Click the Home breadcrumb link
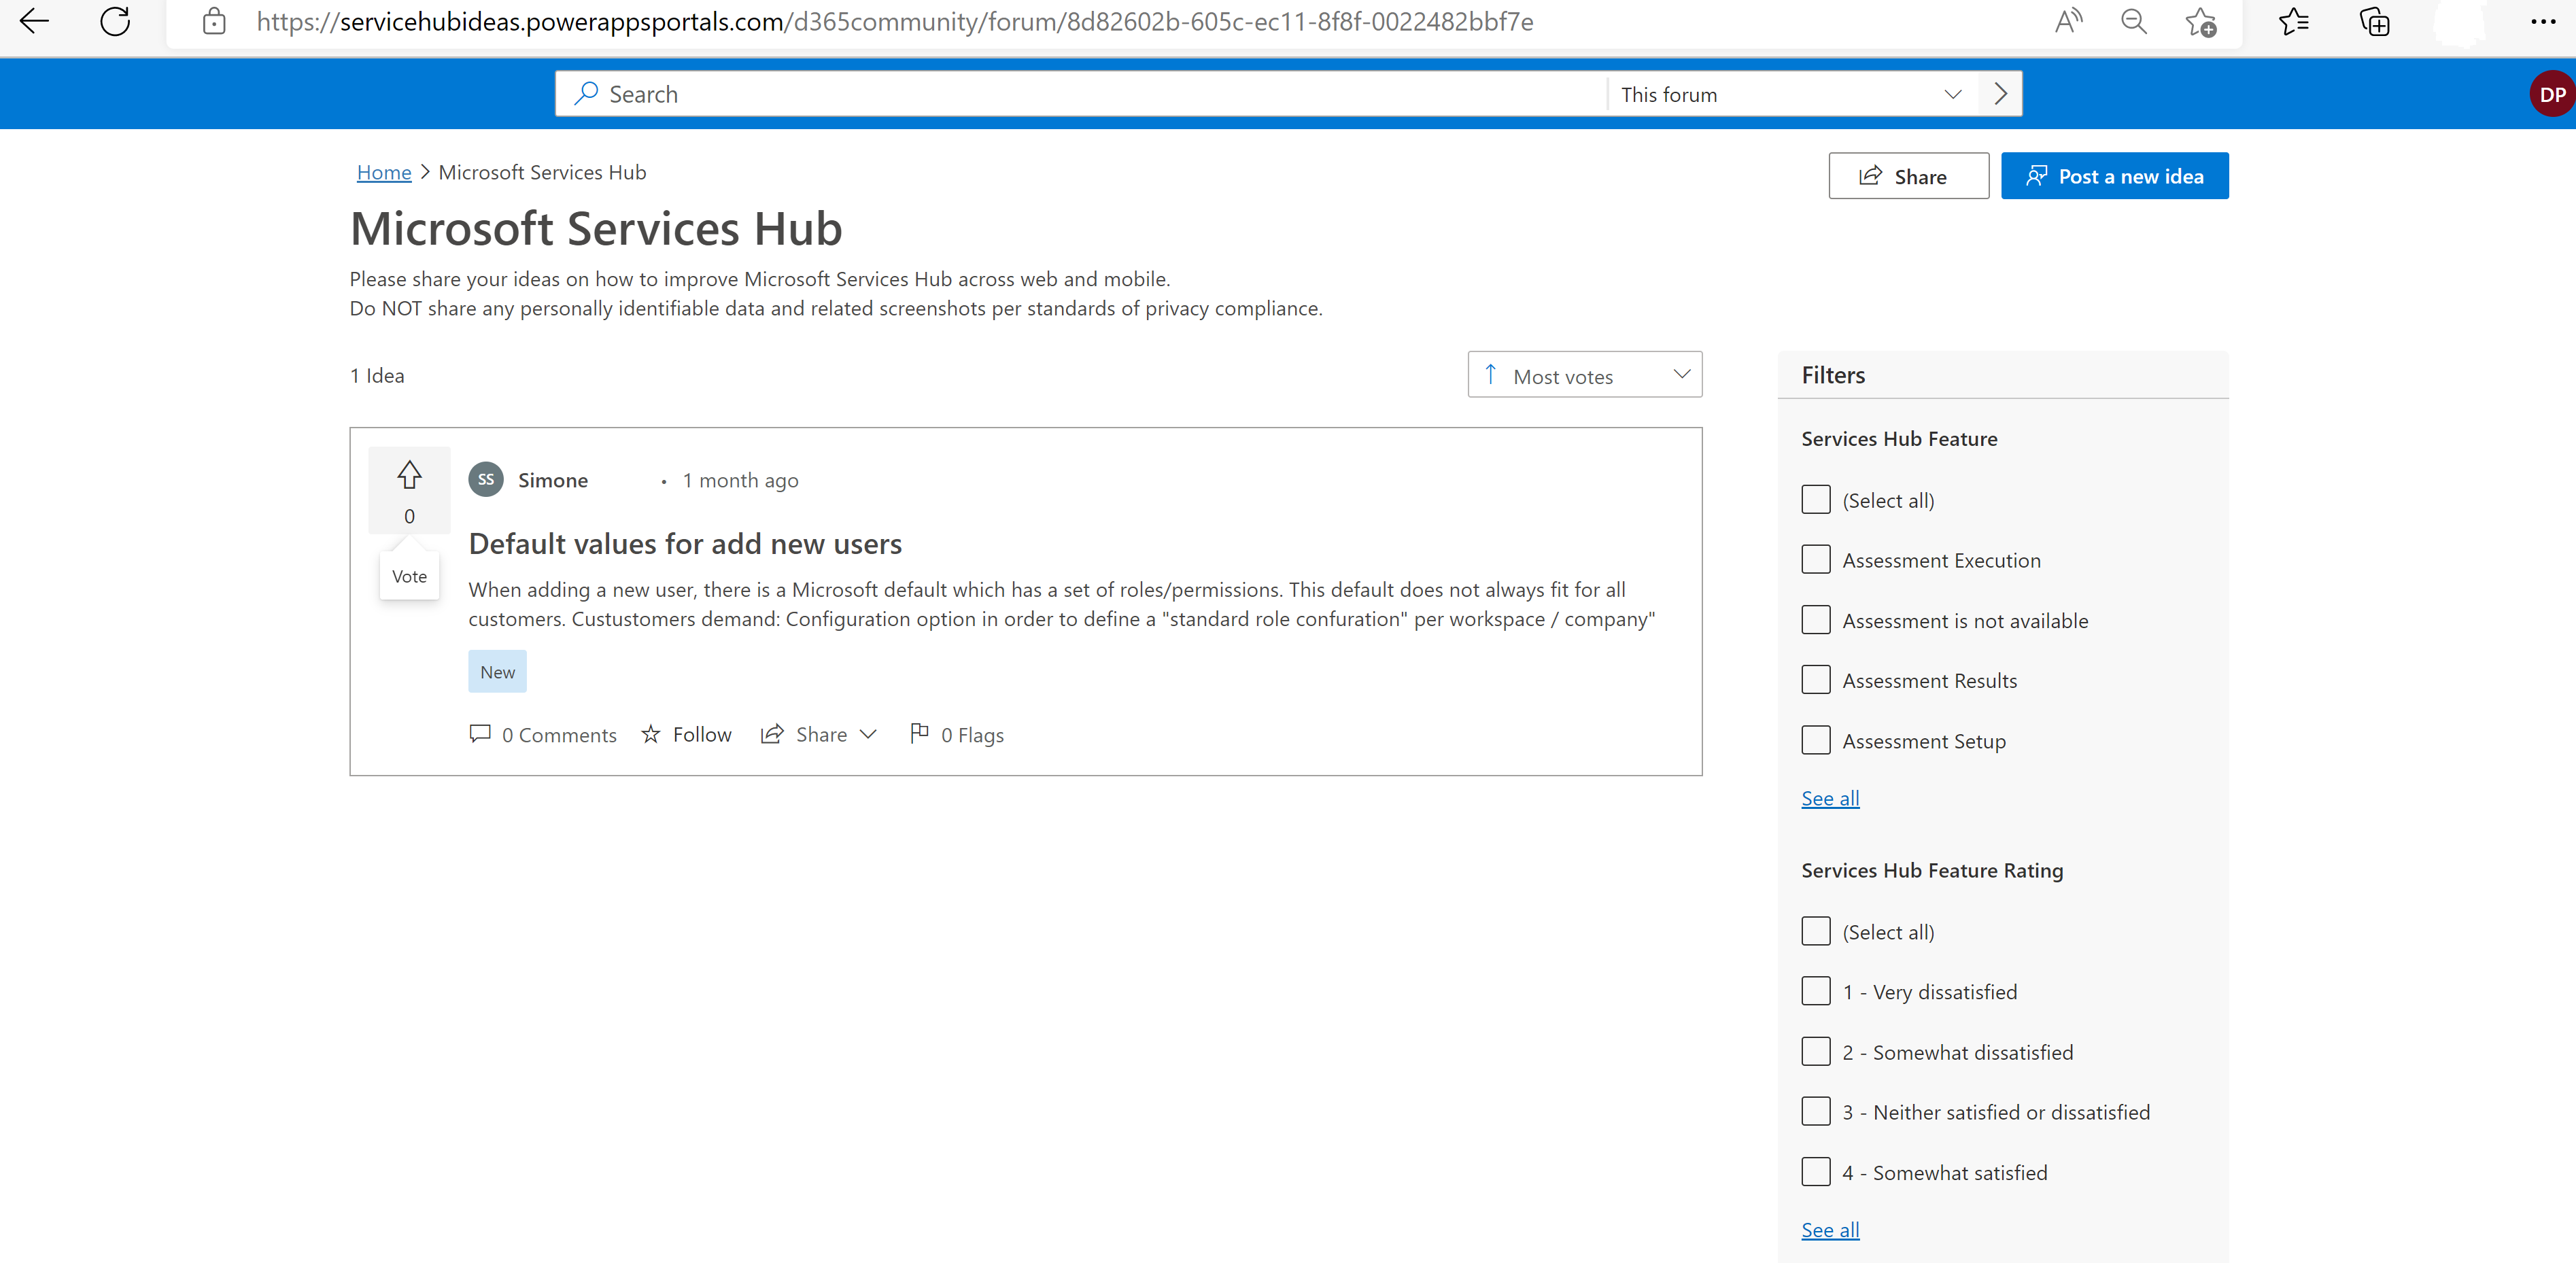This screenshot has height=1263, width=2576. tap(384, 172)
